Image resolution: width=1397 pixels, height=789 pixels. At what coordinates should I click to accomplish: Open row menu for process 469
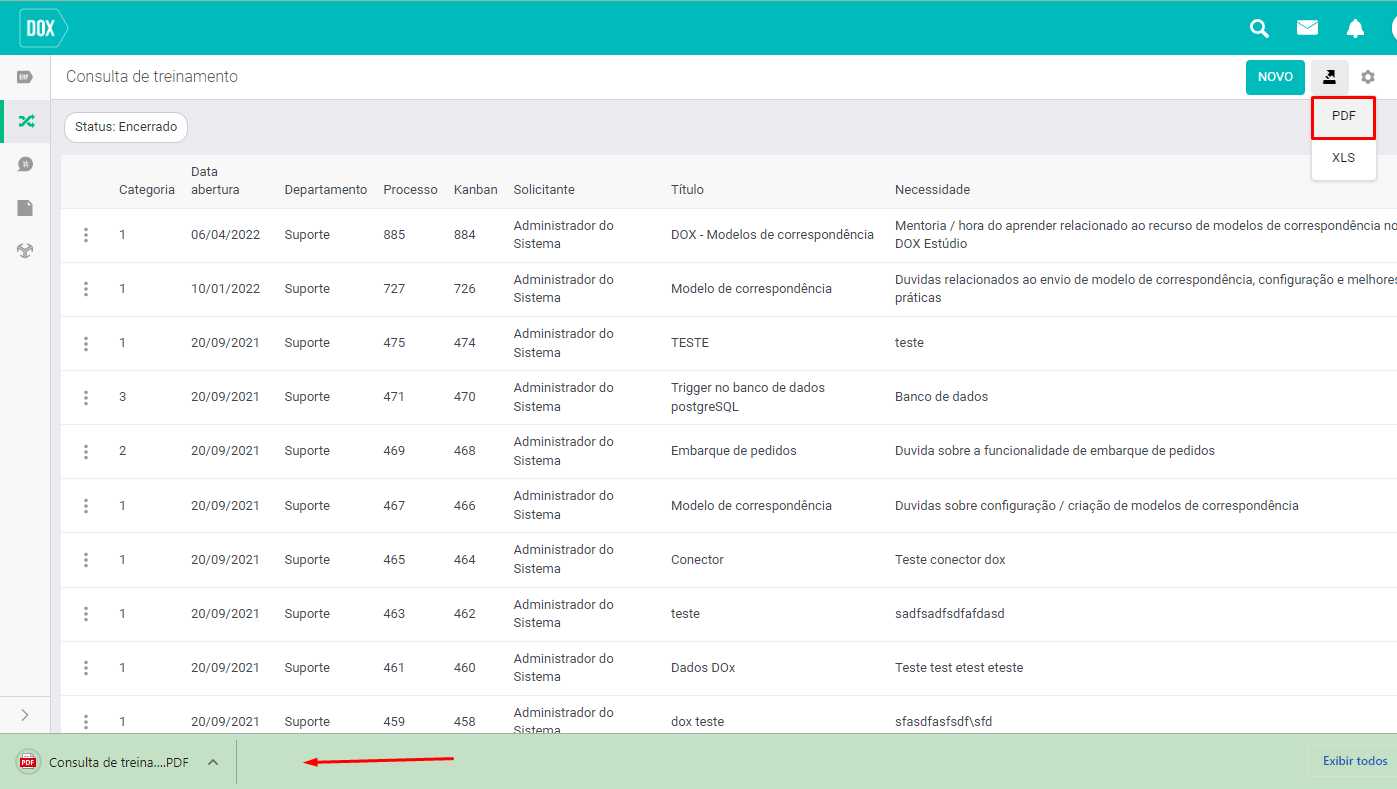click(x=86, y=451)
